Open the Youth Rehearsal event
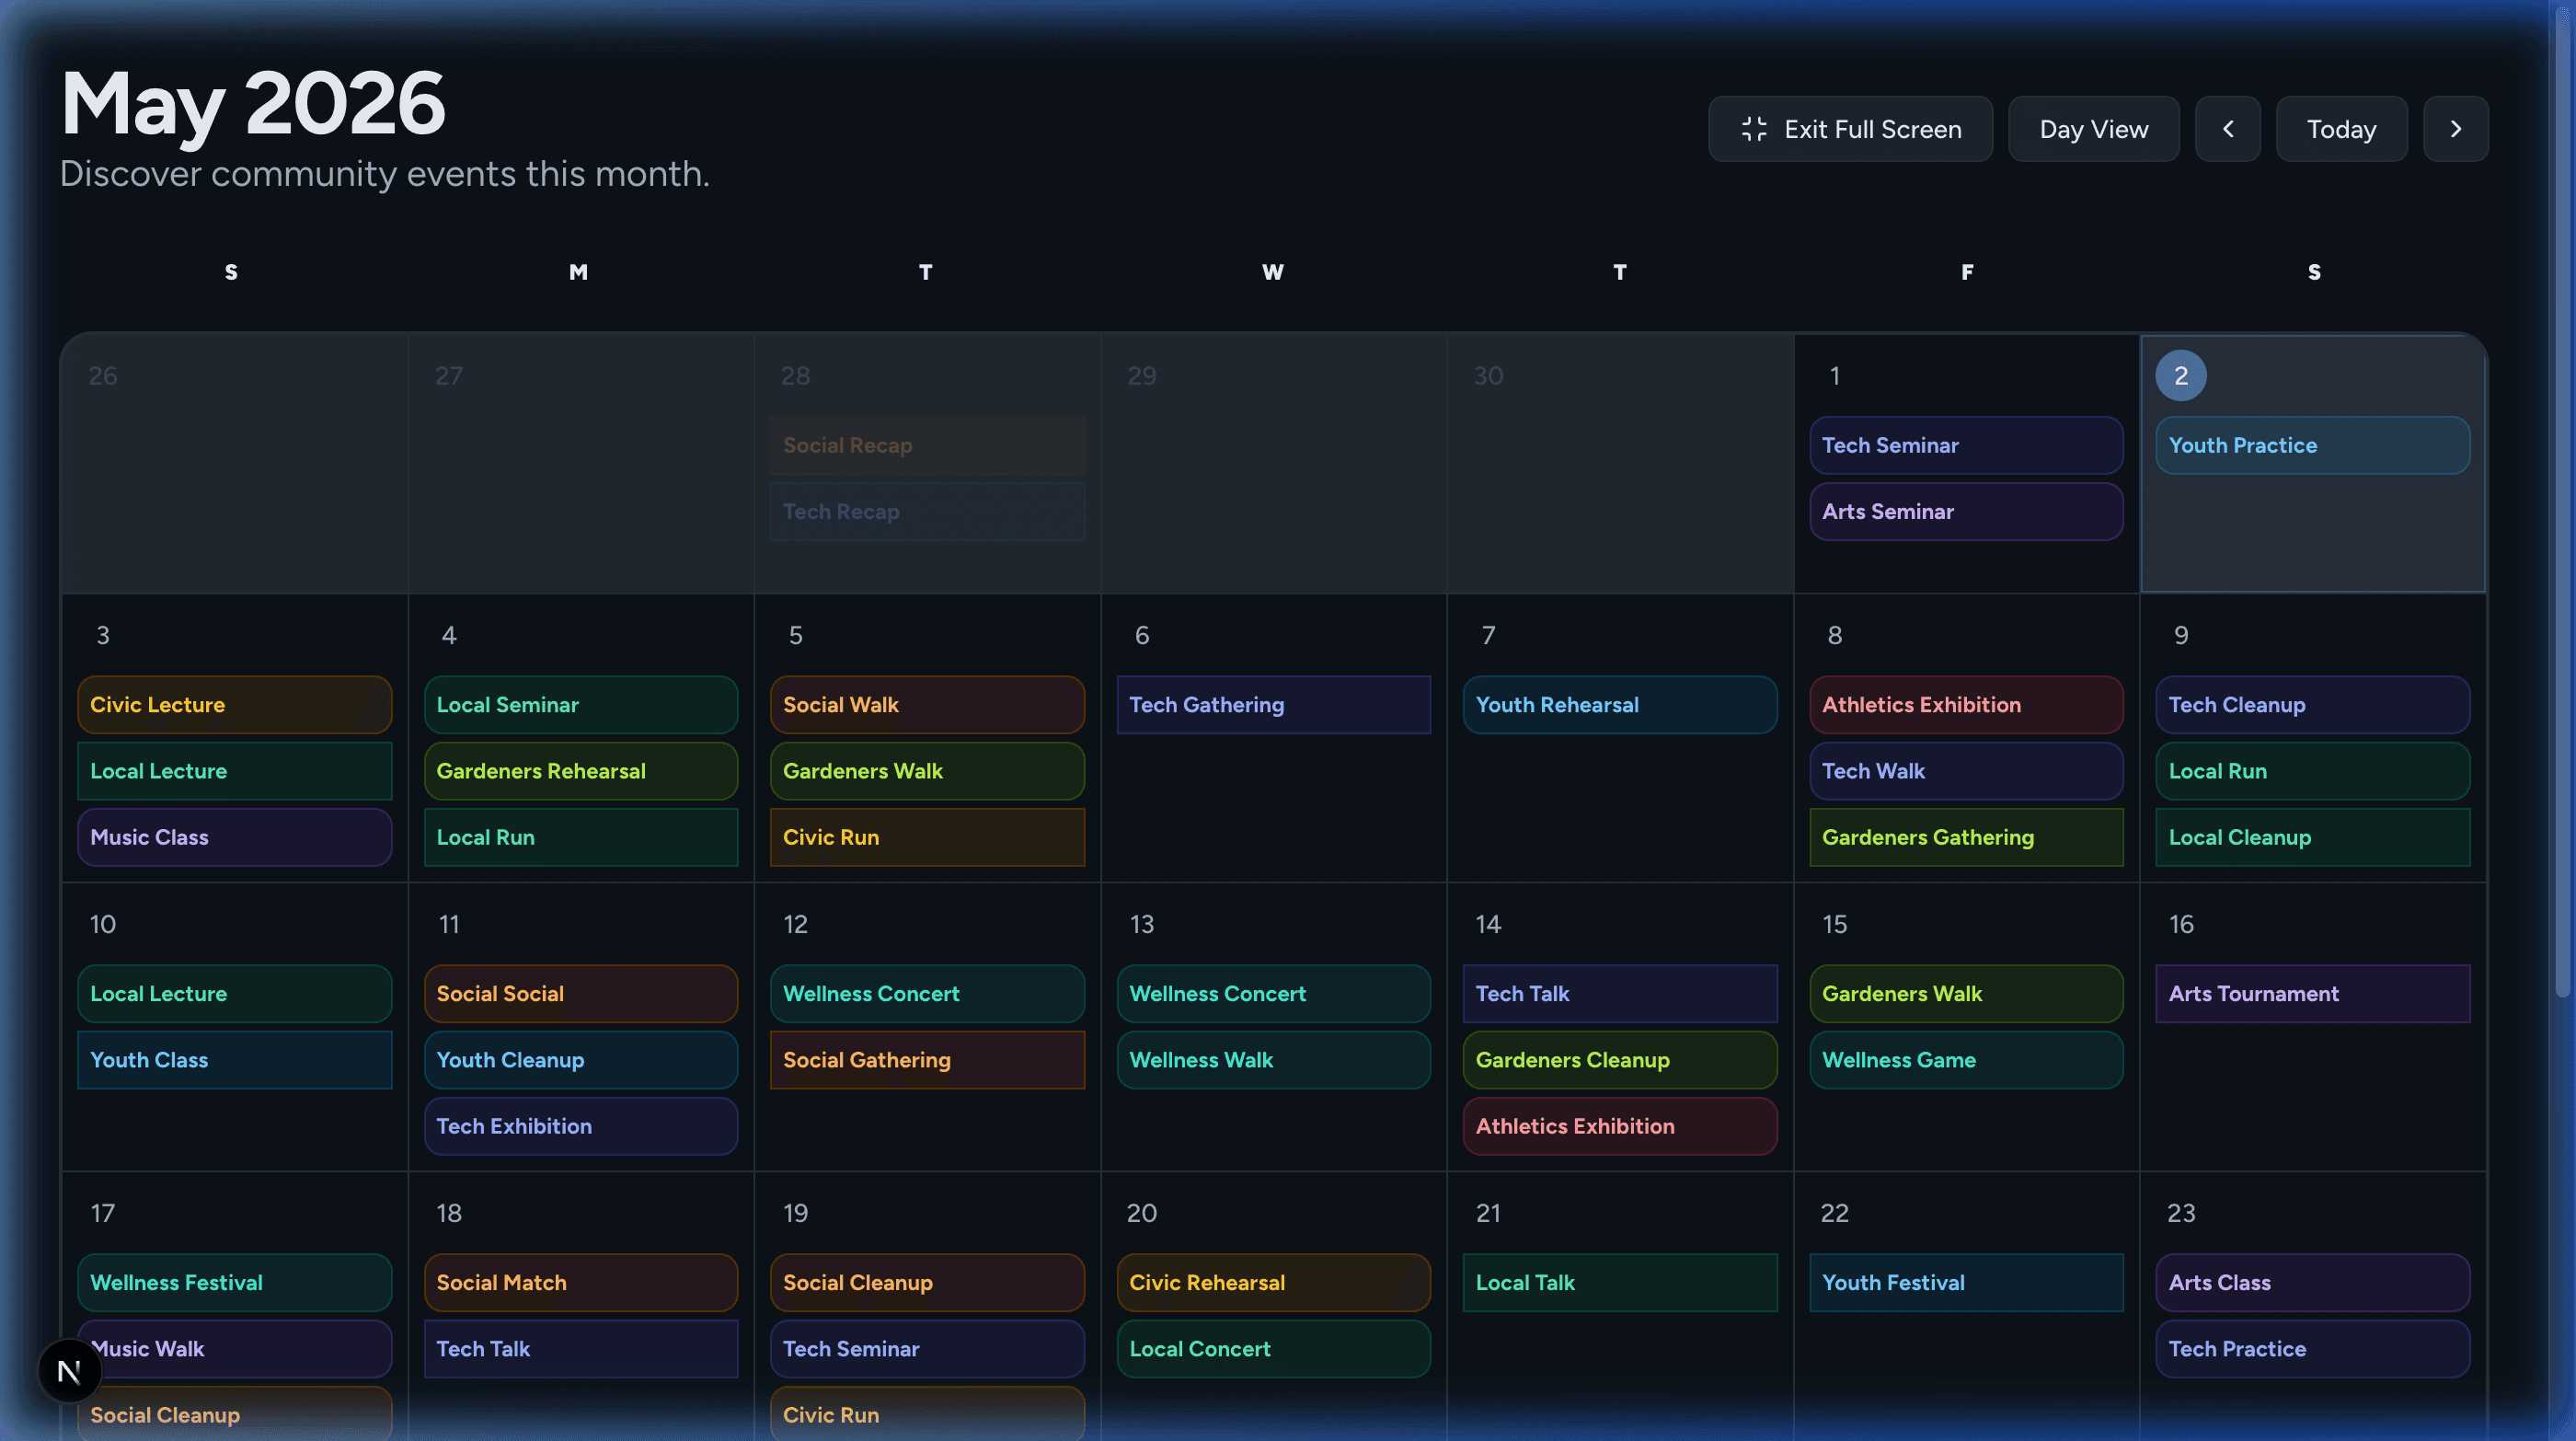This screenshot has width=2576, height=1441. coord(1619,705)
